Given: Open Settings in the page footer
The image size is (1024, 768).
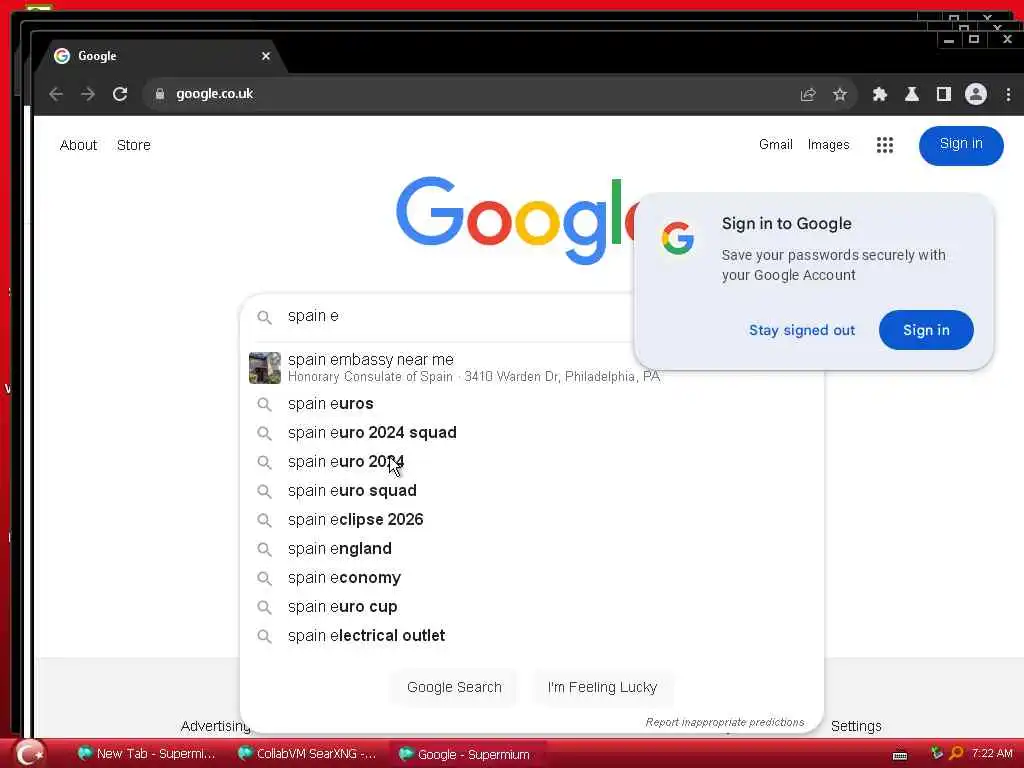Looking at the screenshot, I should coord(856,726).
